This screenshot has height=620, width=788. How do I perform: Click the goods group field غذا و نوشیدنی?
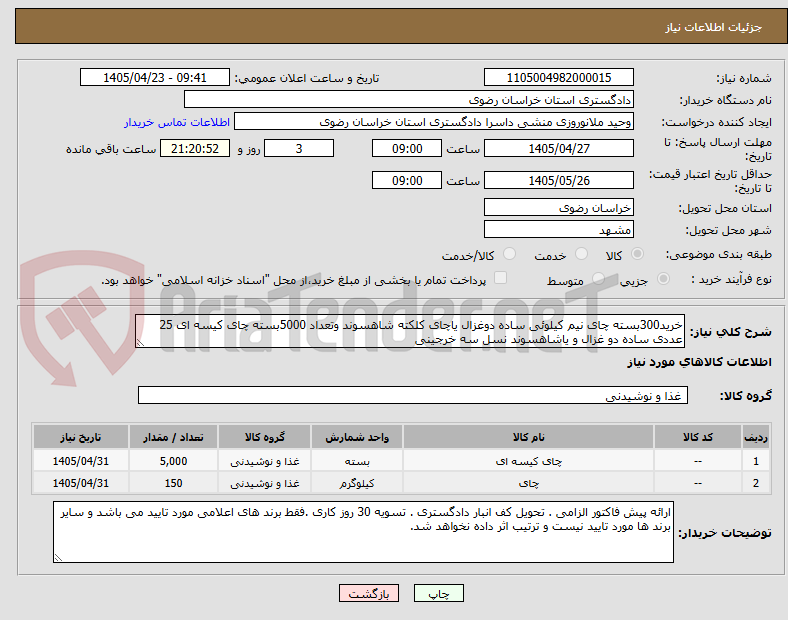pos(413,395)
